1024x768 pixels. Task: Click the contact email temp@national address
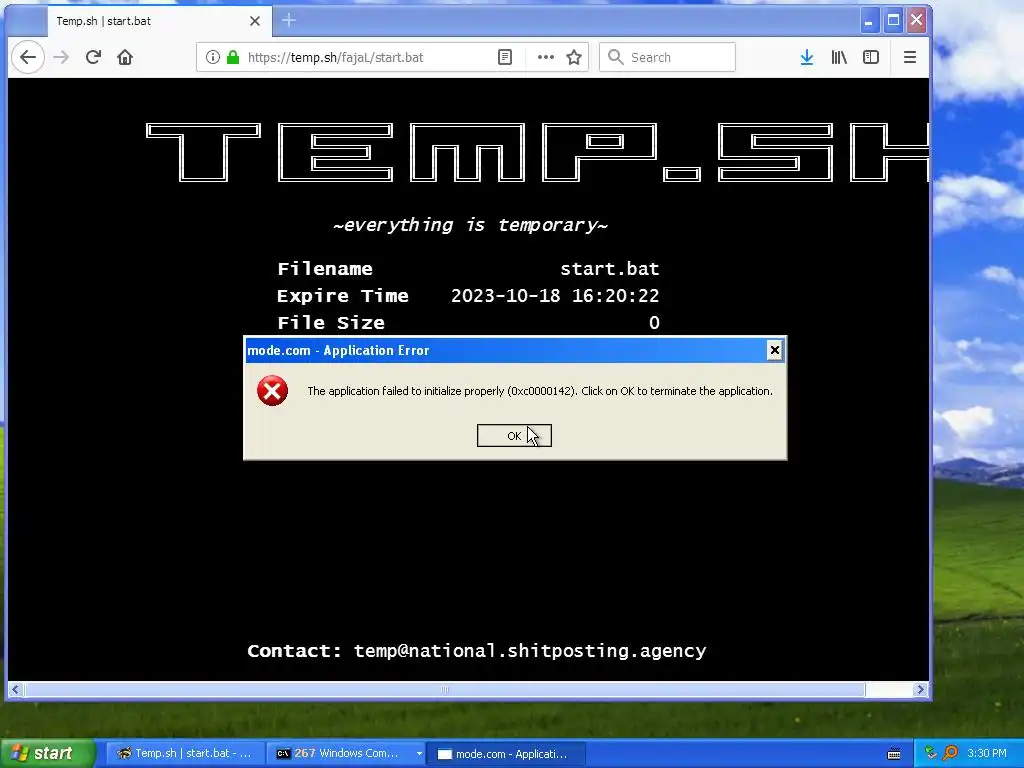530,651
